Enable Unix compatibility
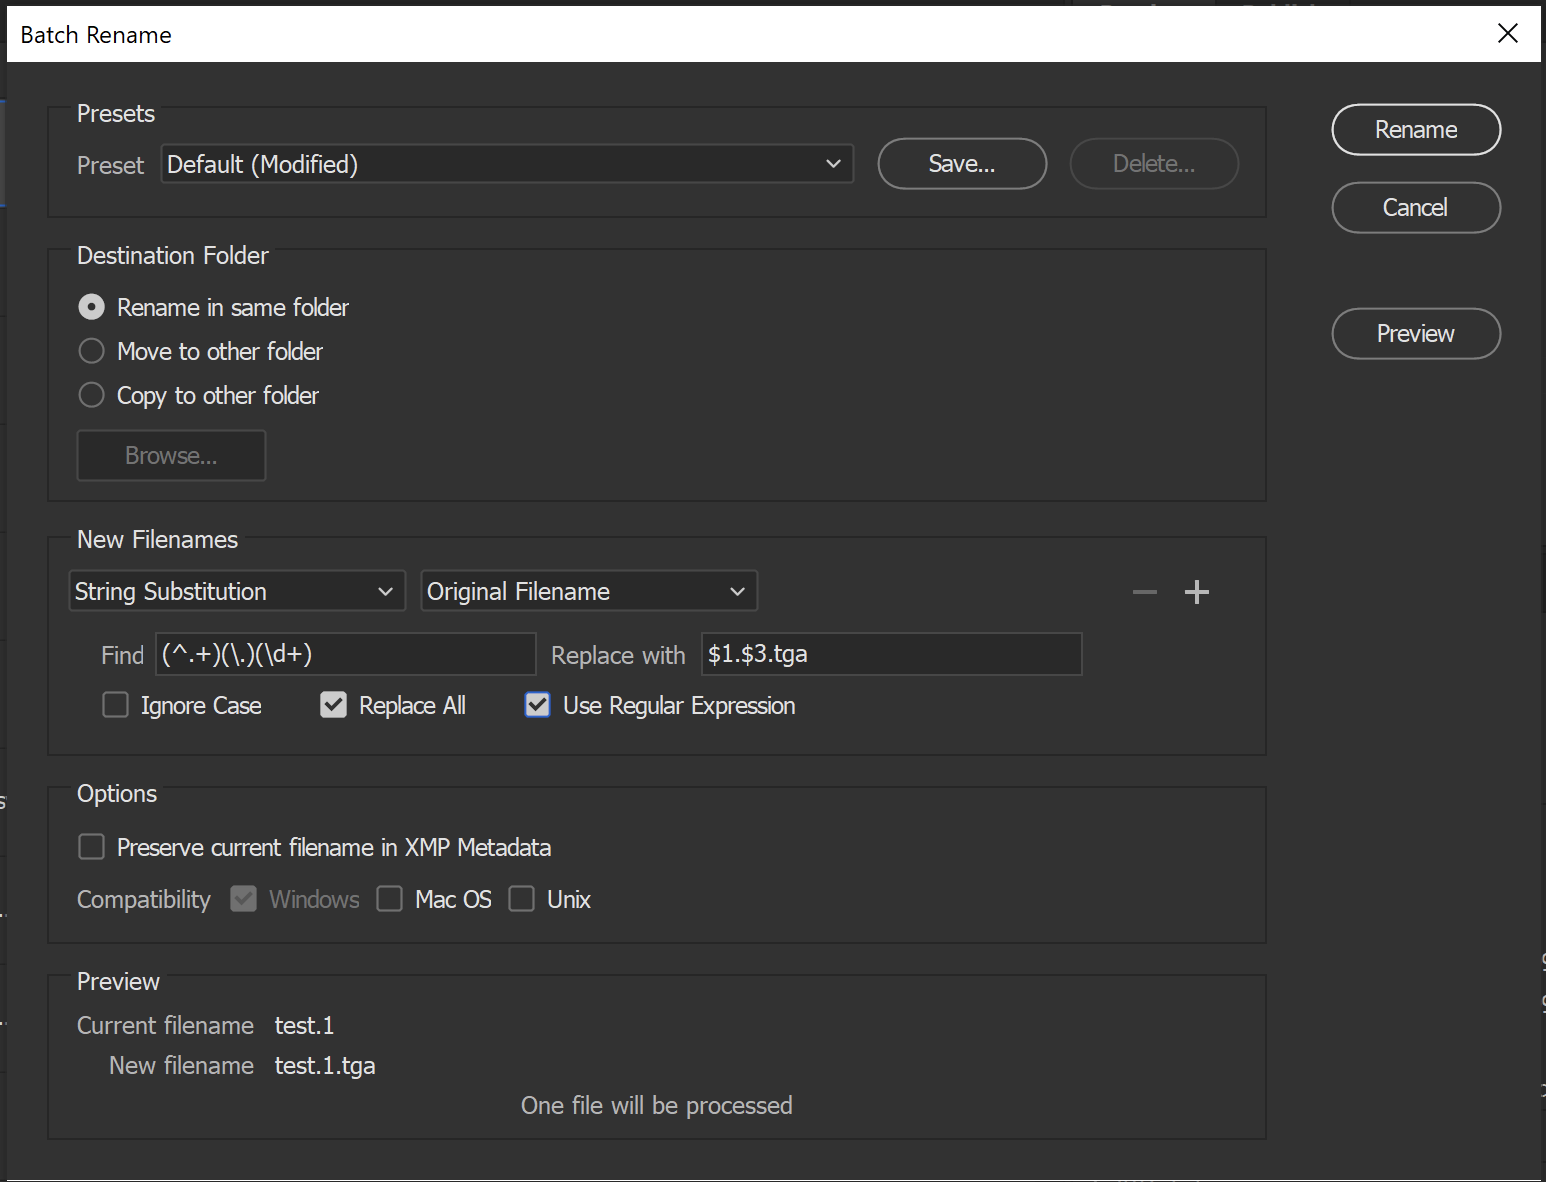This screenshot has width=1546, height=1182. point(521,898)
